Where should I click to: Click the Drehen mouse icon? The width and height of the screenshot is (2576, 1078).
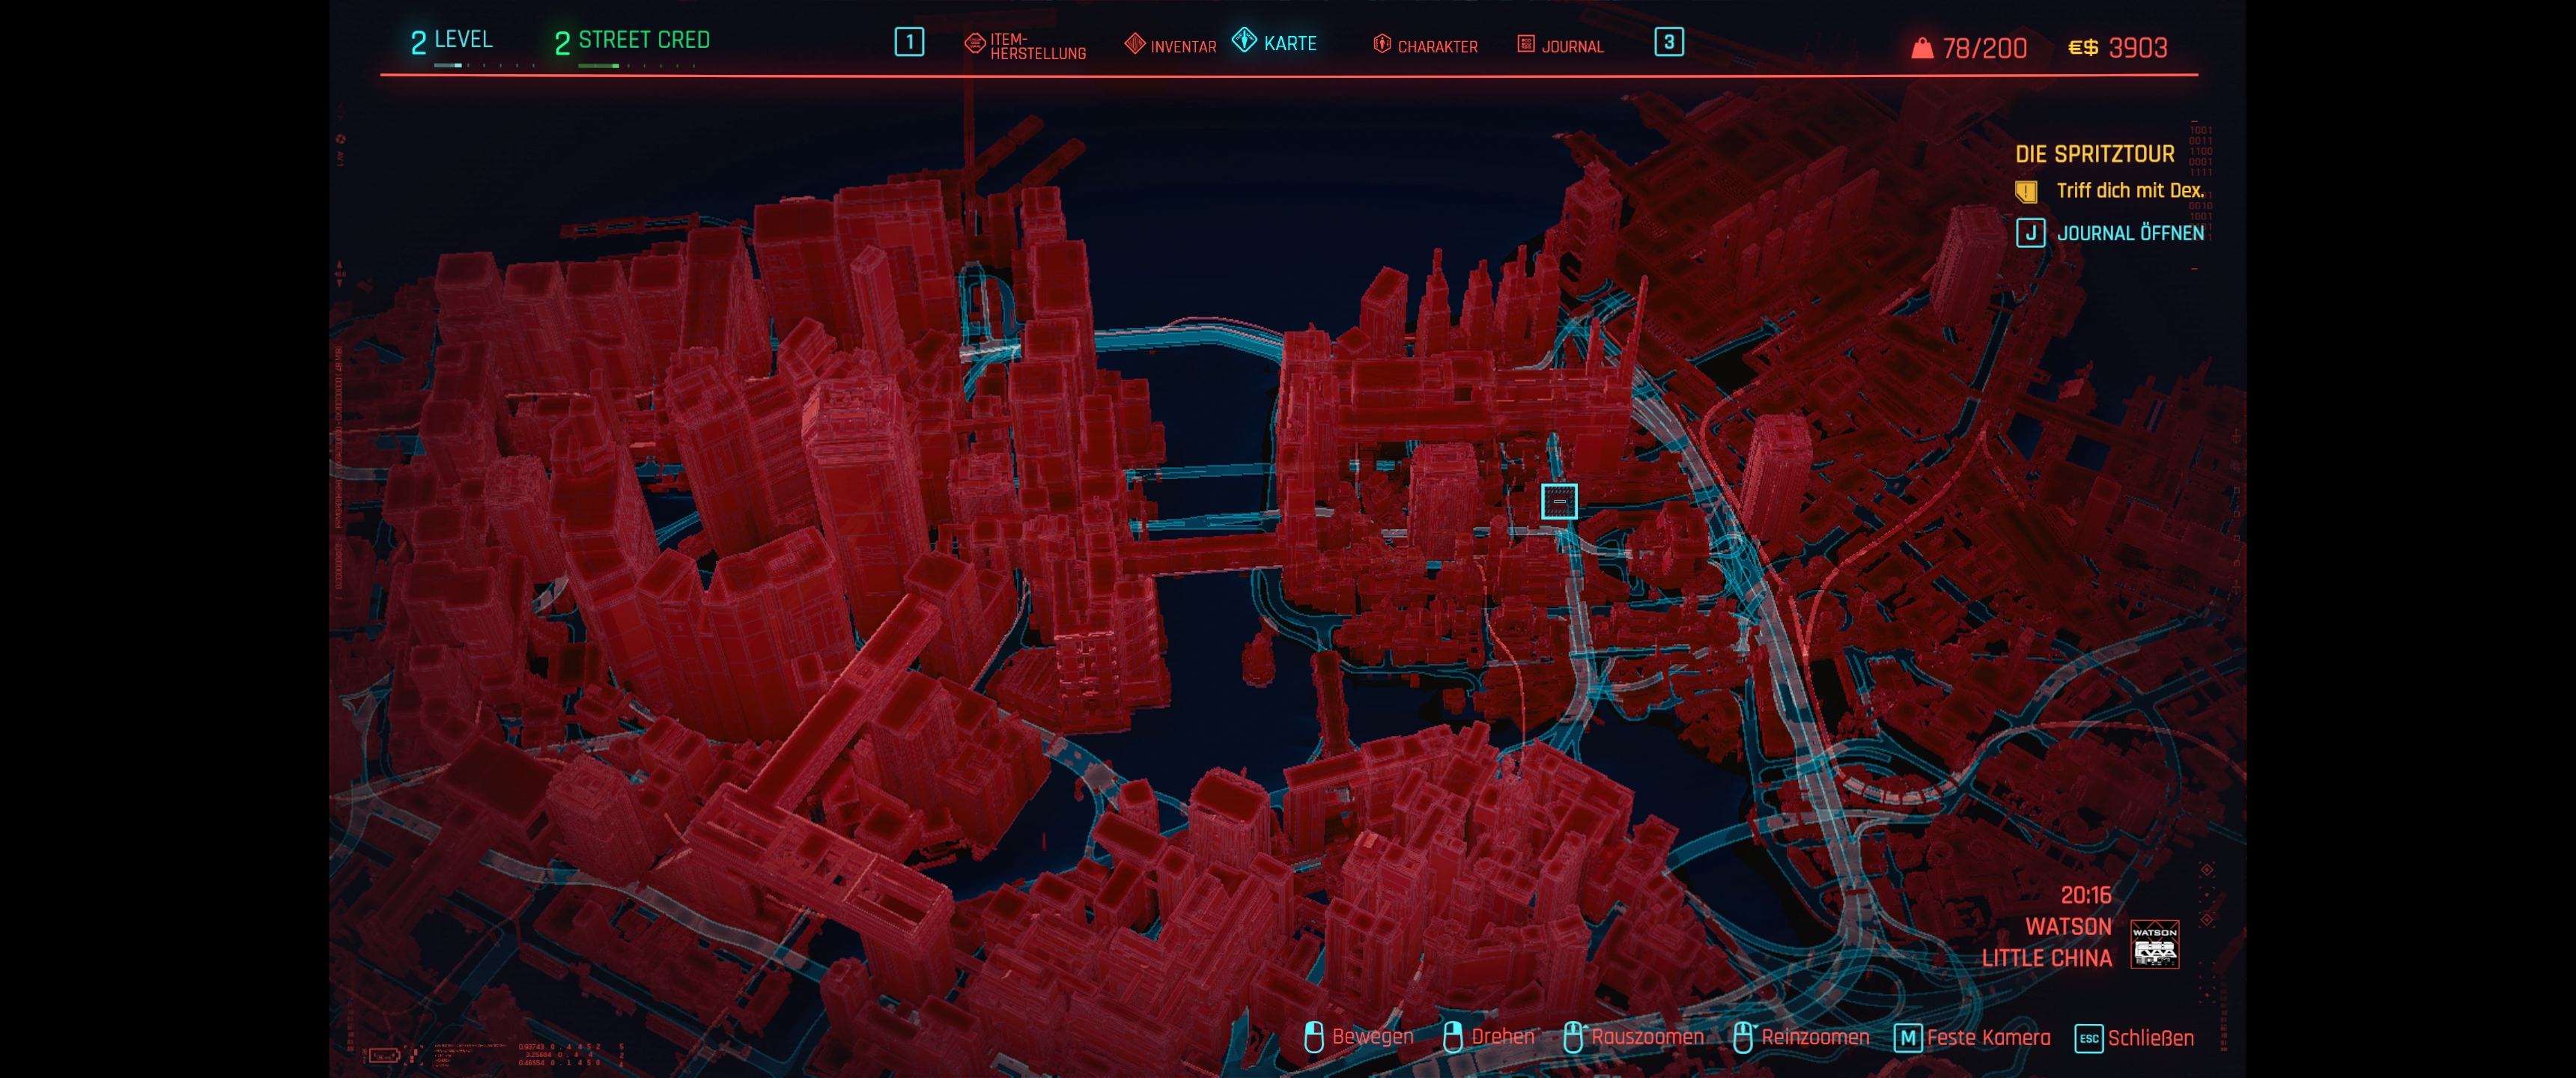(x=1453, y=1037)
